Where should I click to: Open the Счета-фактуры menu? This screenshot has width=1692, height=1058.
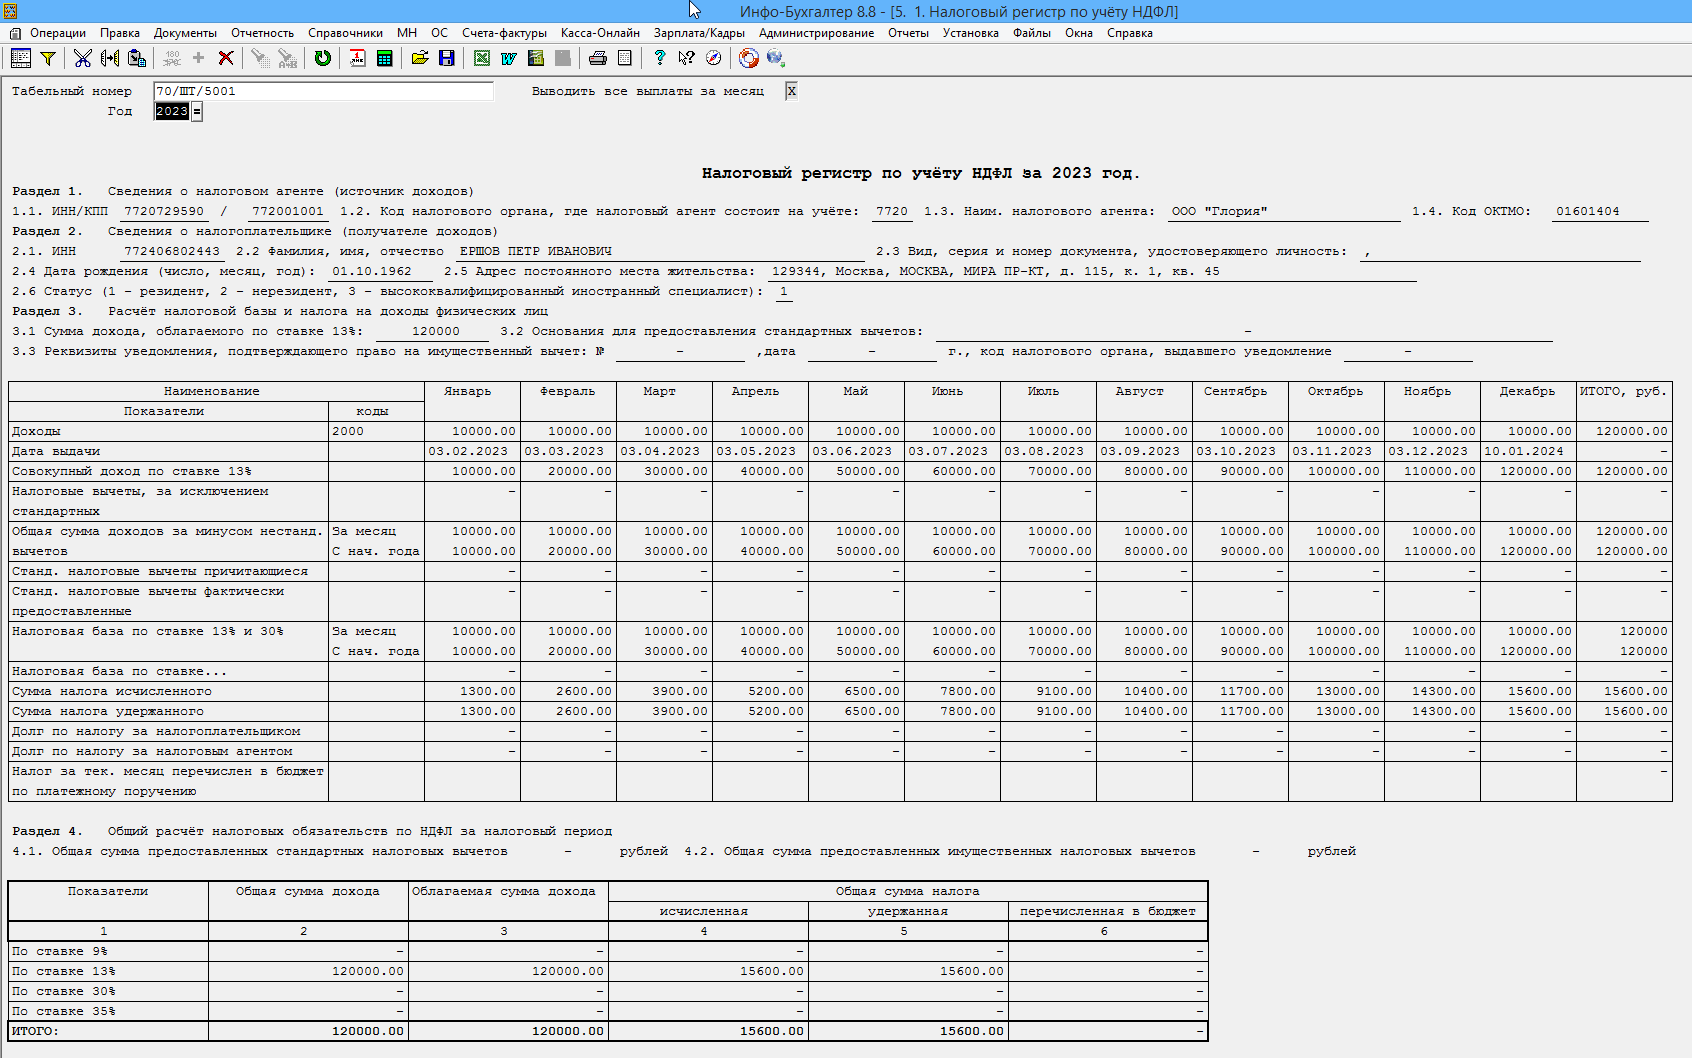(x=505, y=33)
